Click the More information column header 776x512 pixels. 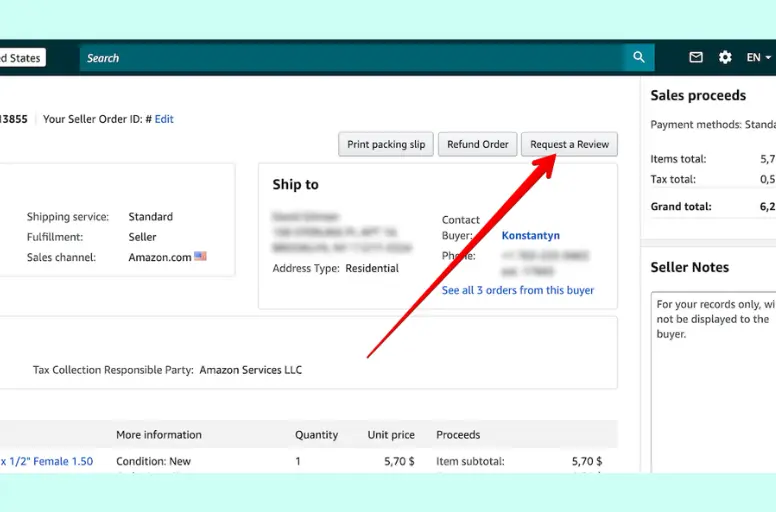click(x=158, y=435)
